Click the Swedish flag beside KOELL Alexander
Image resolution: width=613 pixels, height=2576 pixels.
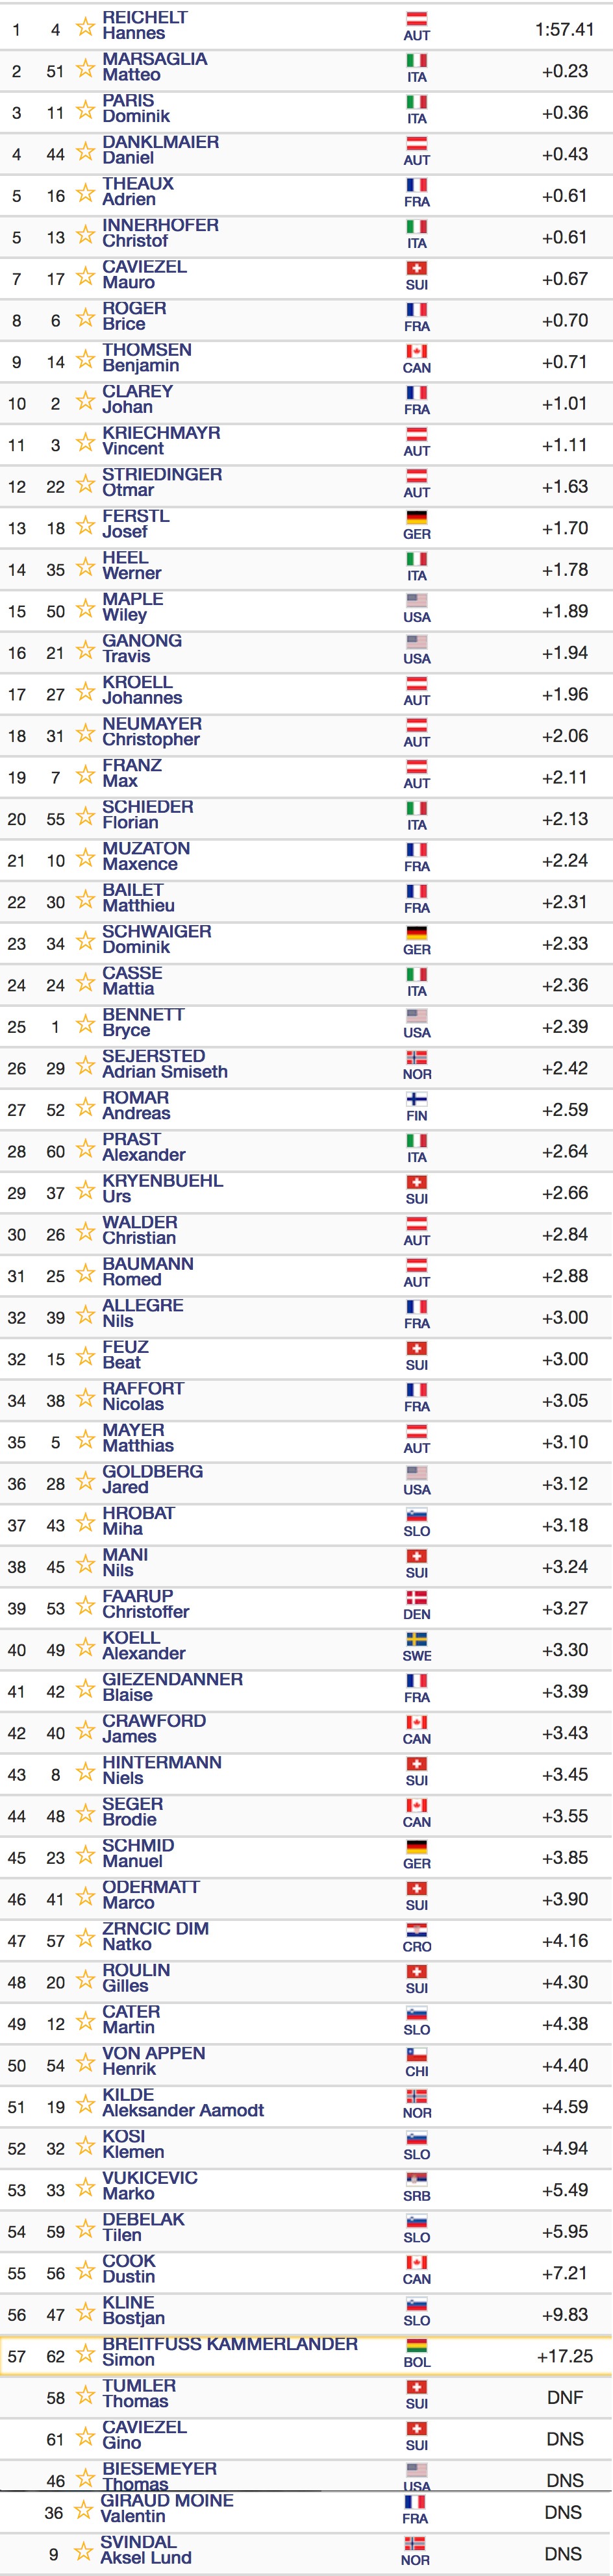point(417,1639)
